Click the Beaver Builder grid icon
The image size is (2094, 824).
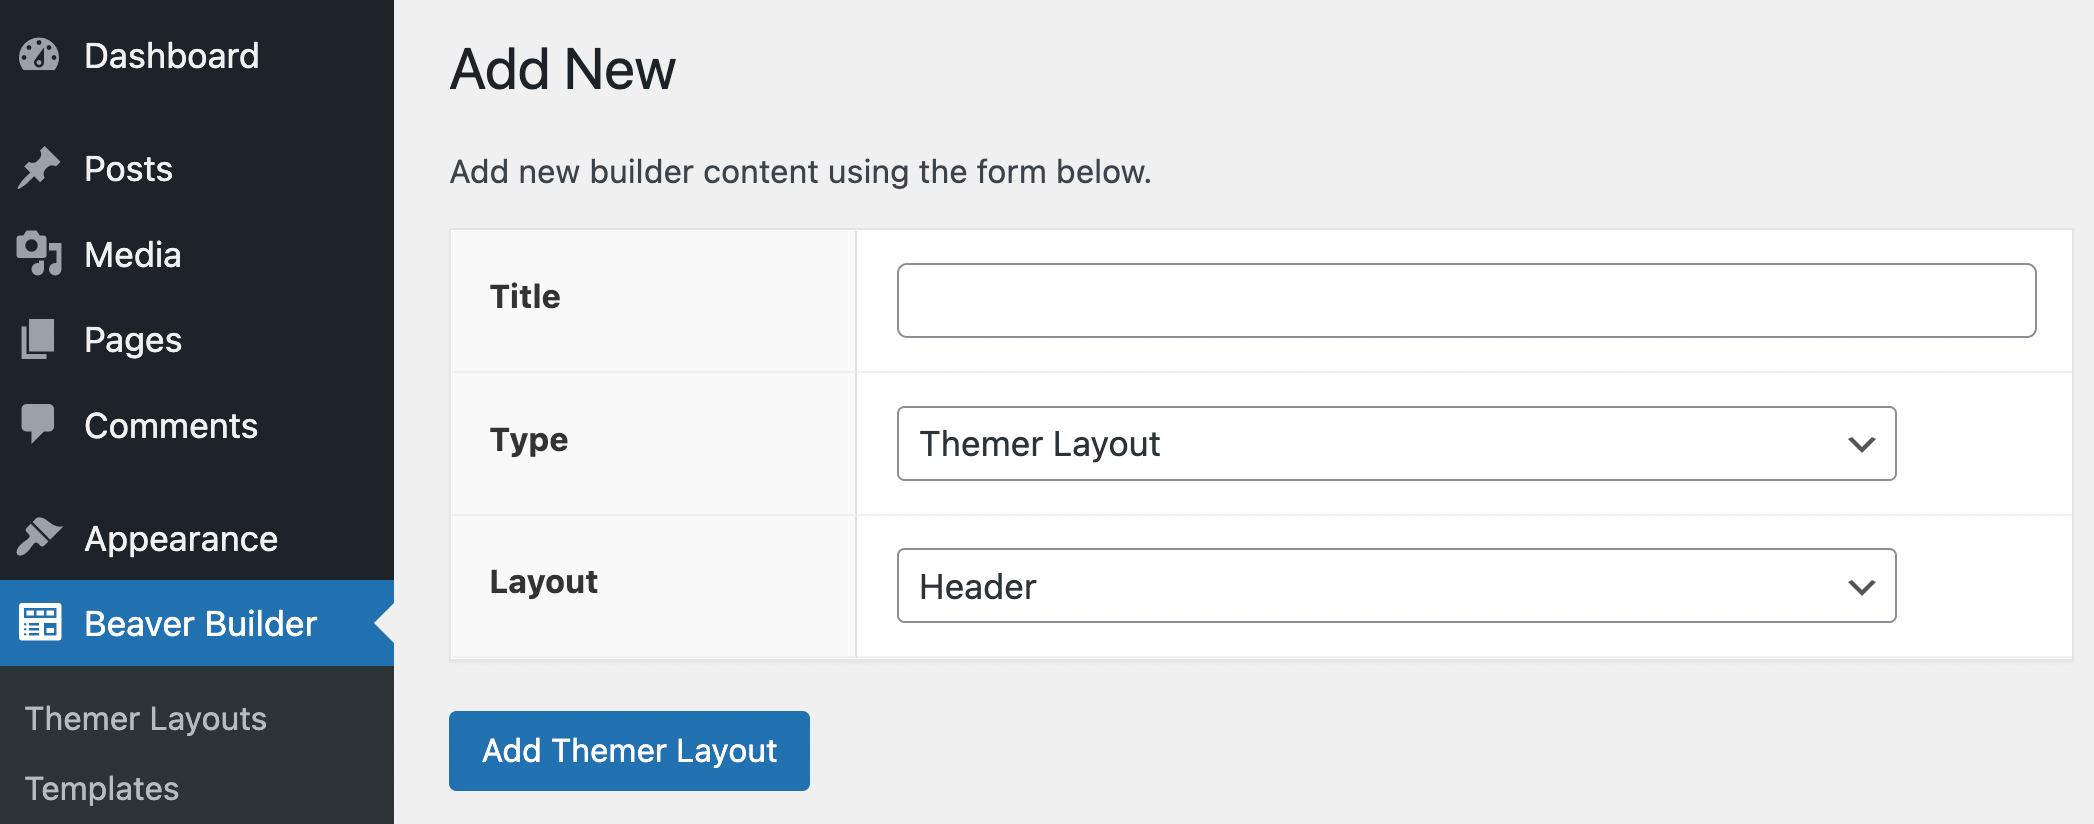pyautogui.click(x=40, y=623)
